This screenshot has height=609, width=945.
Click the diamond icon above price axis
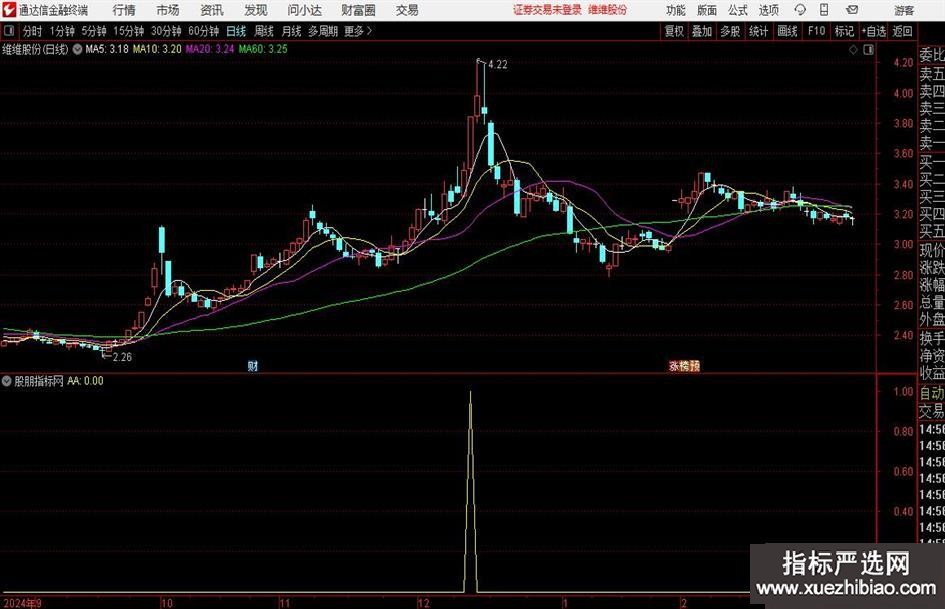tap(853, 50)
